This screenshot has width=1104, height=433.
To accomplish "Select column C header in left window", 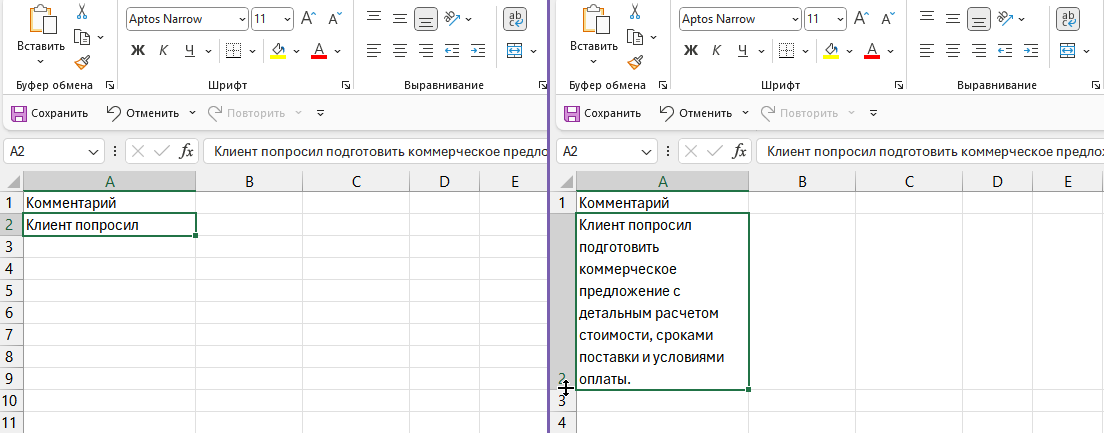I will click(356, 182).
